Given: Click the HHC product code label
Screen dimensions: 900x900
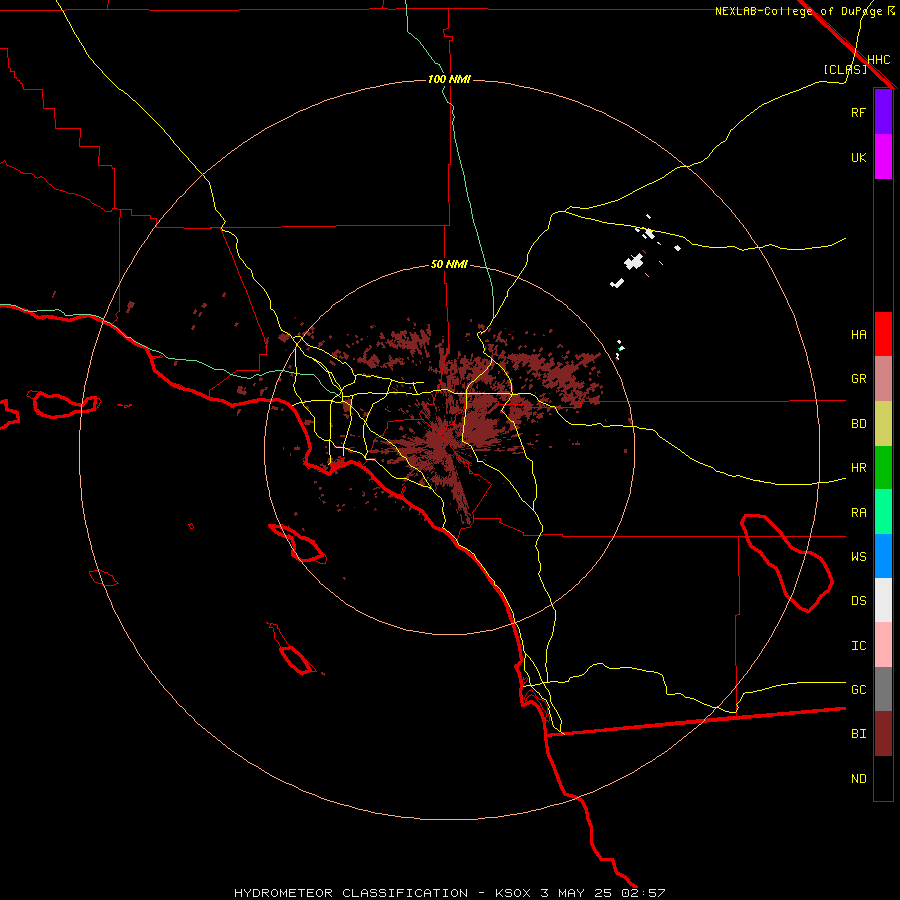Looking at the screenshot, I should [x=878, y=60].
